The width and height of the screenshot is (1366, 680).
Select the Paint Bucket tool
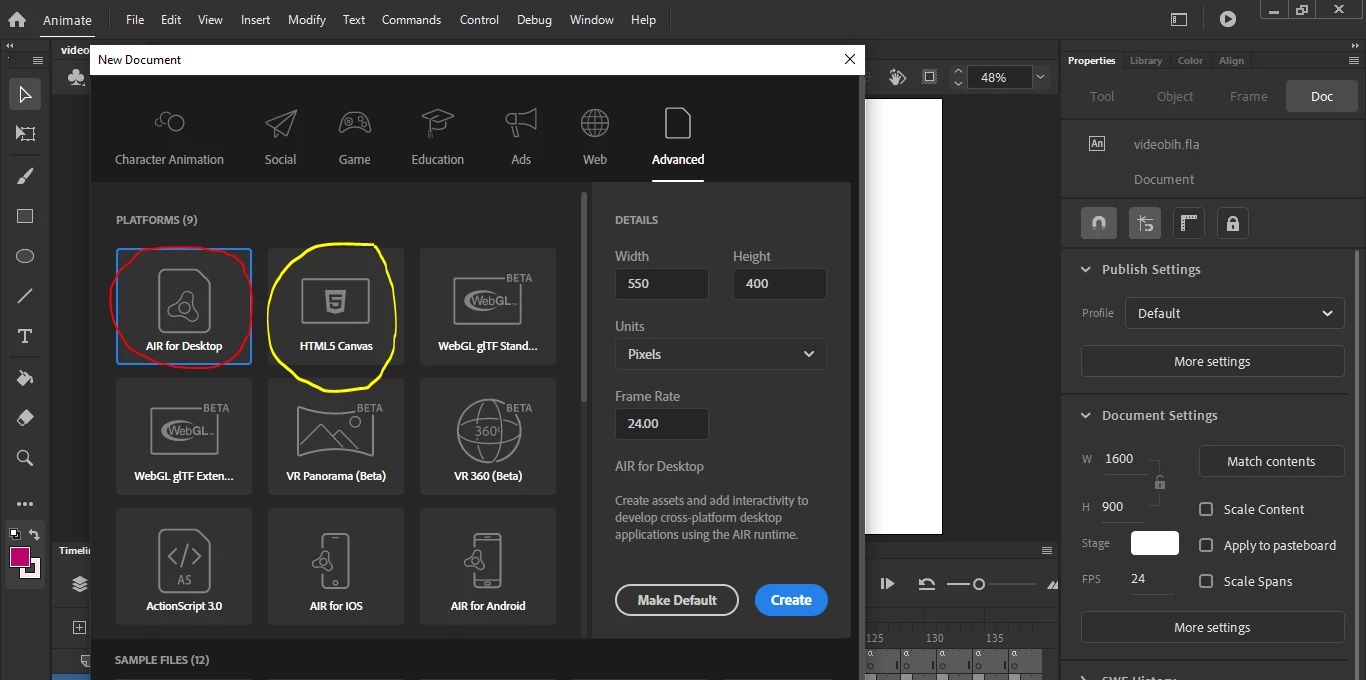tap(25, 378)
